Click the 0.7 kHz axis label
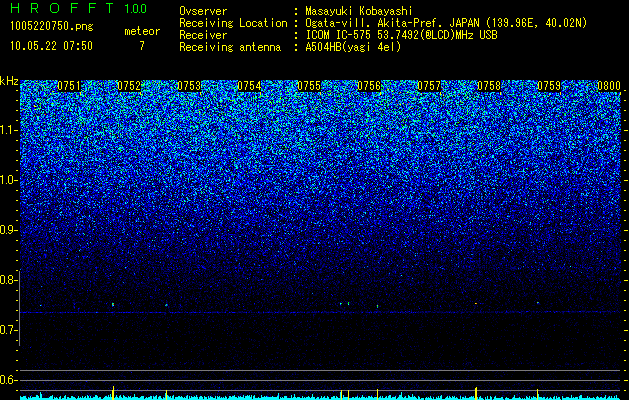 9,330
